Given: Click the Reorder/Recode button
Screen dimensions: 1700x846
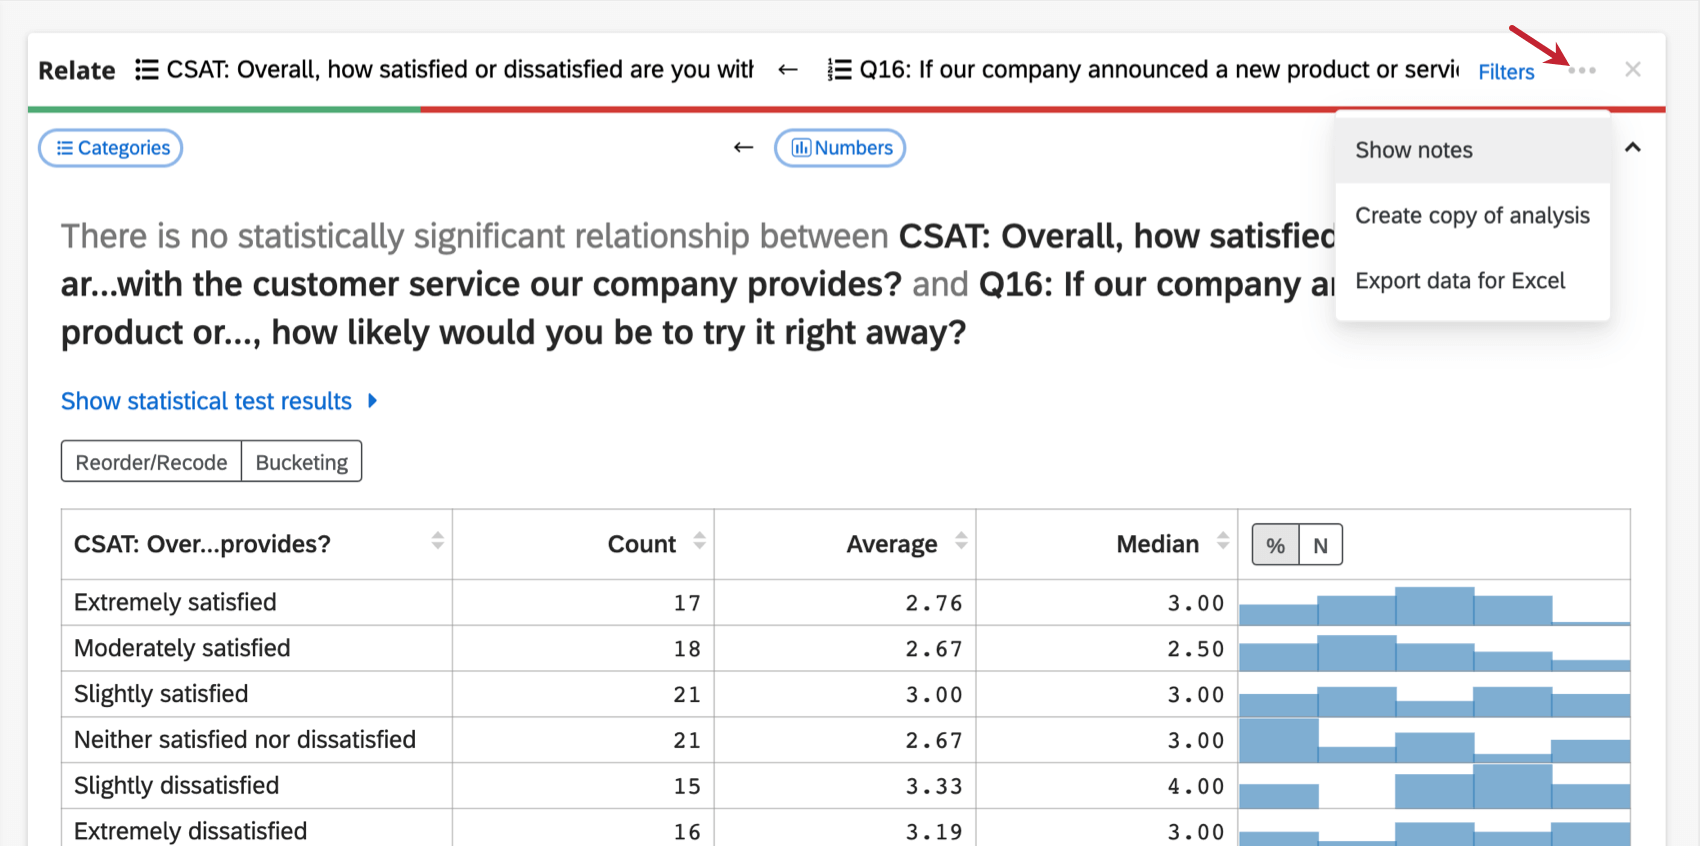Looking at the screenshot, I should point(151,462).
